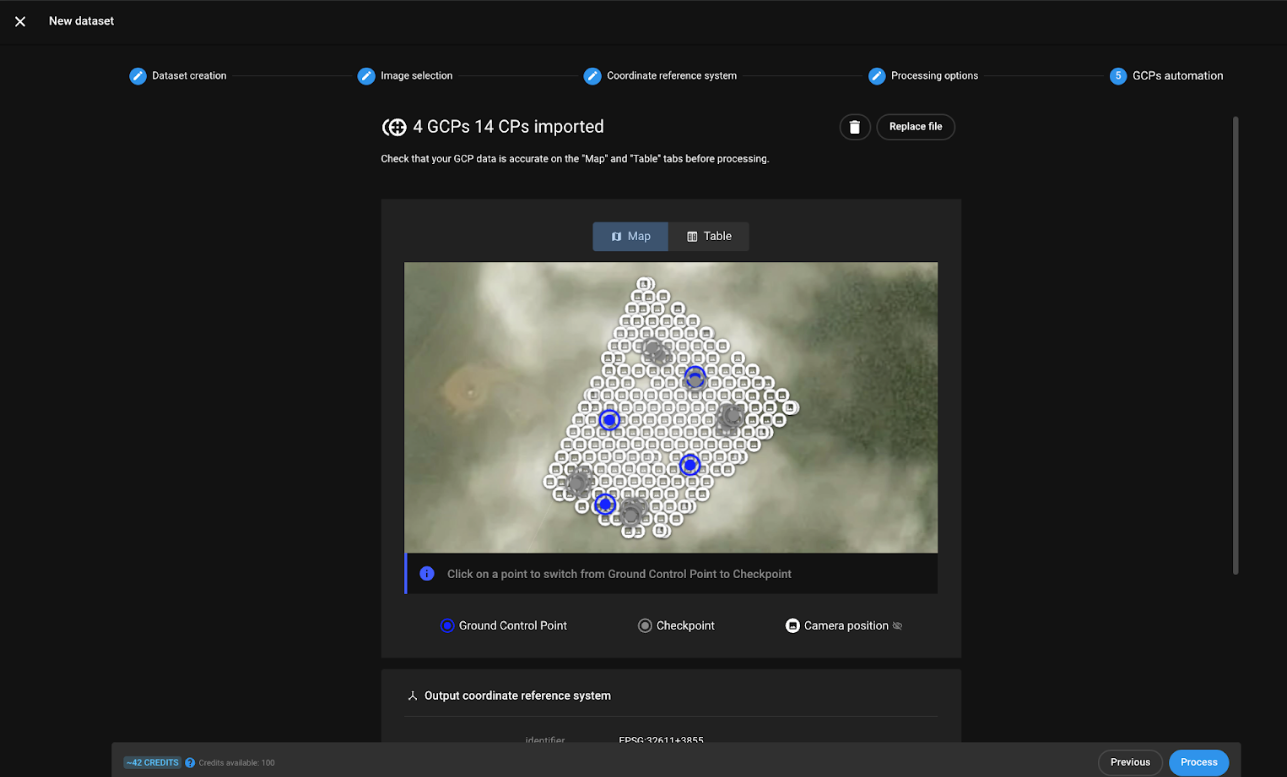The height and width of the screenshot is (777, 1287).
Task: Click the axis icon beside Output coordinate reference system
Action: (x=412, y=695)
